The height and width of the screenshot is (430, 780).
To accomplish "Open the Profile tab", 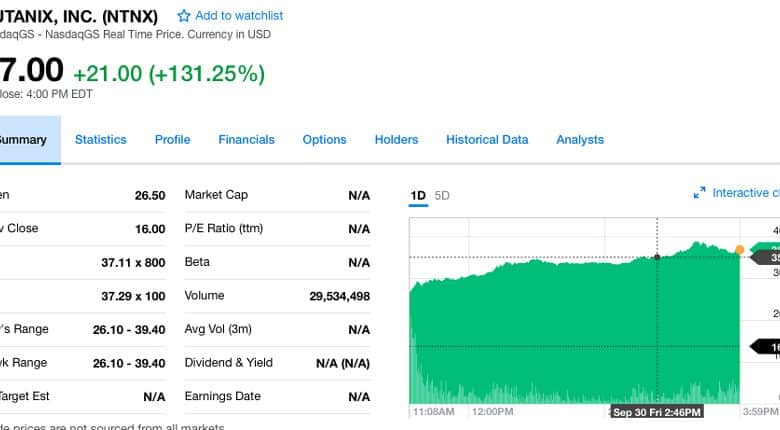I will point(173,140).
